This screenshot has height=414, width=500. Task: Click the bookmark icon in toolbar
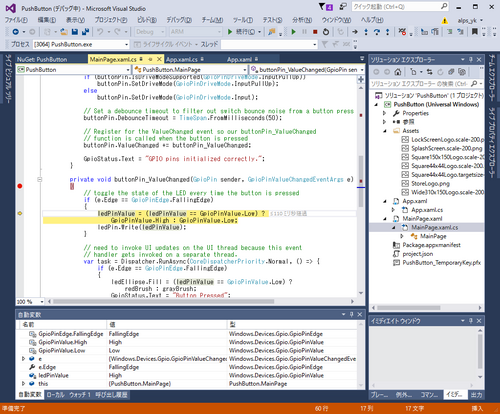[x=475, y=32]
